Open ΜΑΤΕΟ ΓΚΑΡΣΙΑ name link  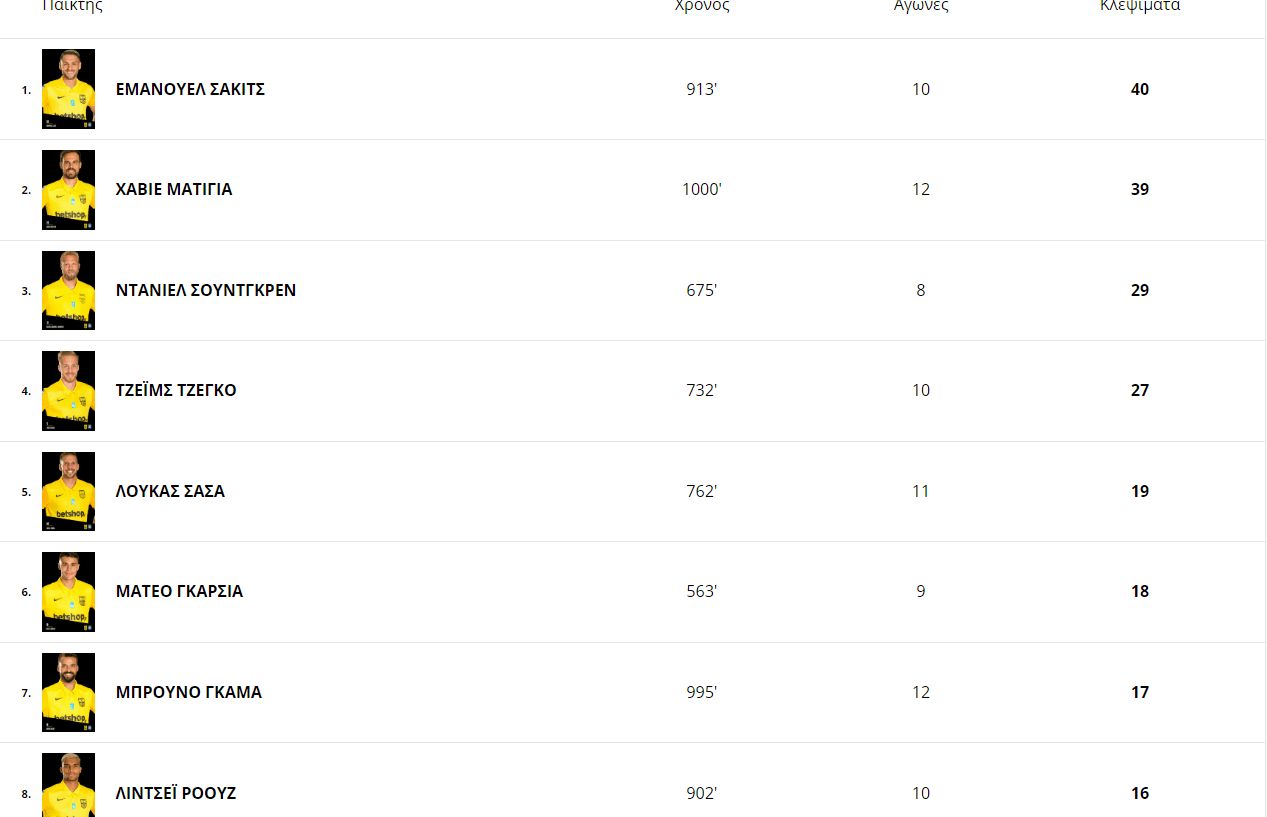coord(179,592)
